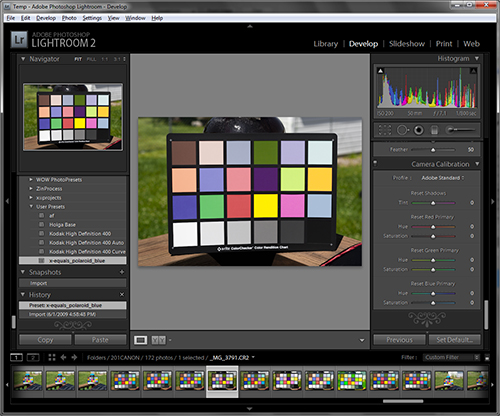Open the View menu
The image size is (500, 416).
113,18
